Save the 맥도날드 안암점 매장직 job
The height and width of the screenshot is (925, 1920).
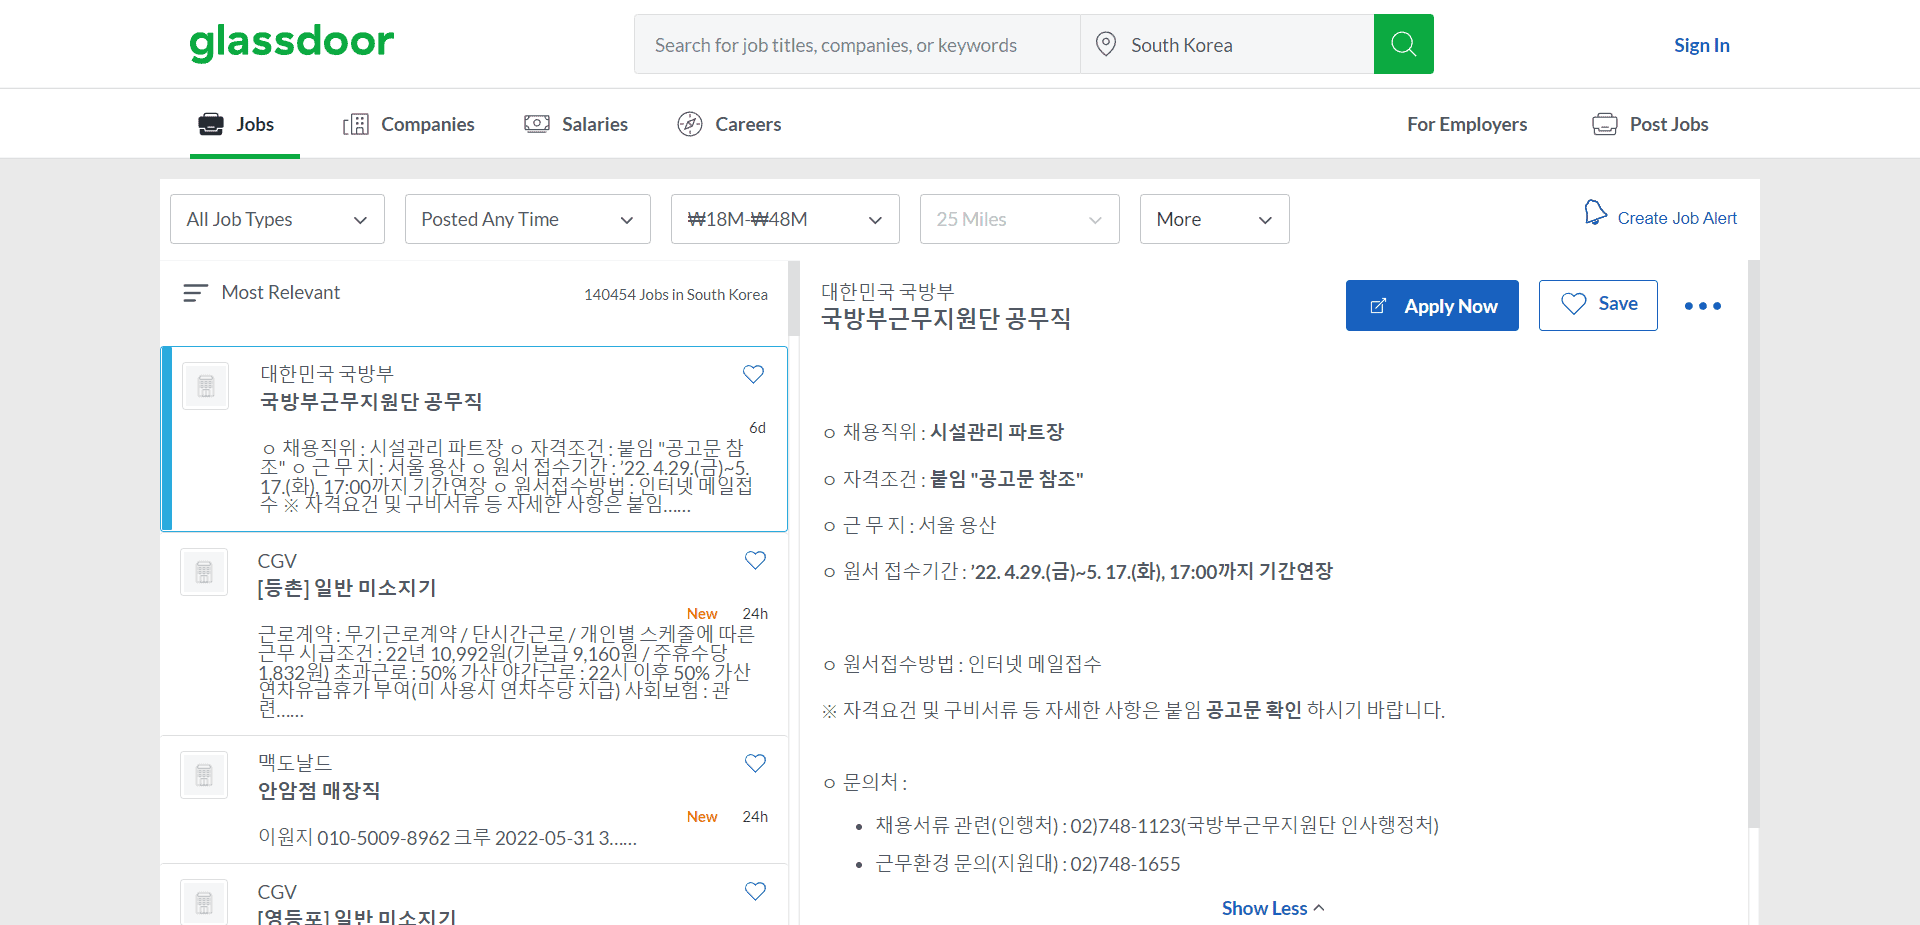pyautogui.click(x=755, y=763)
